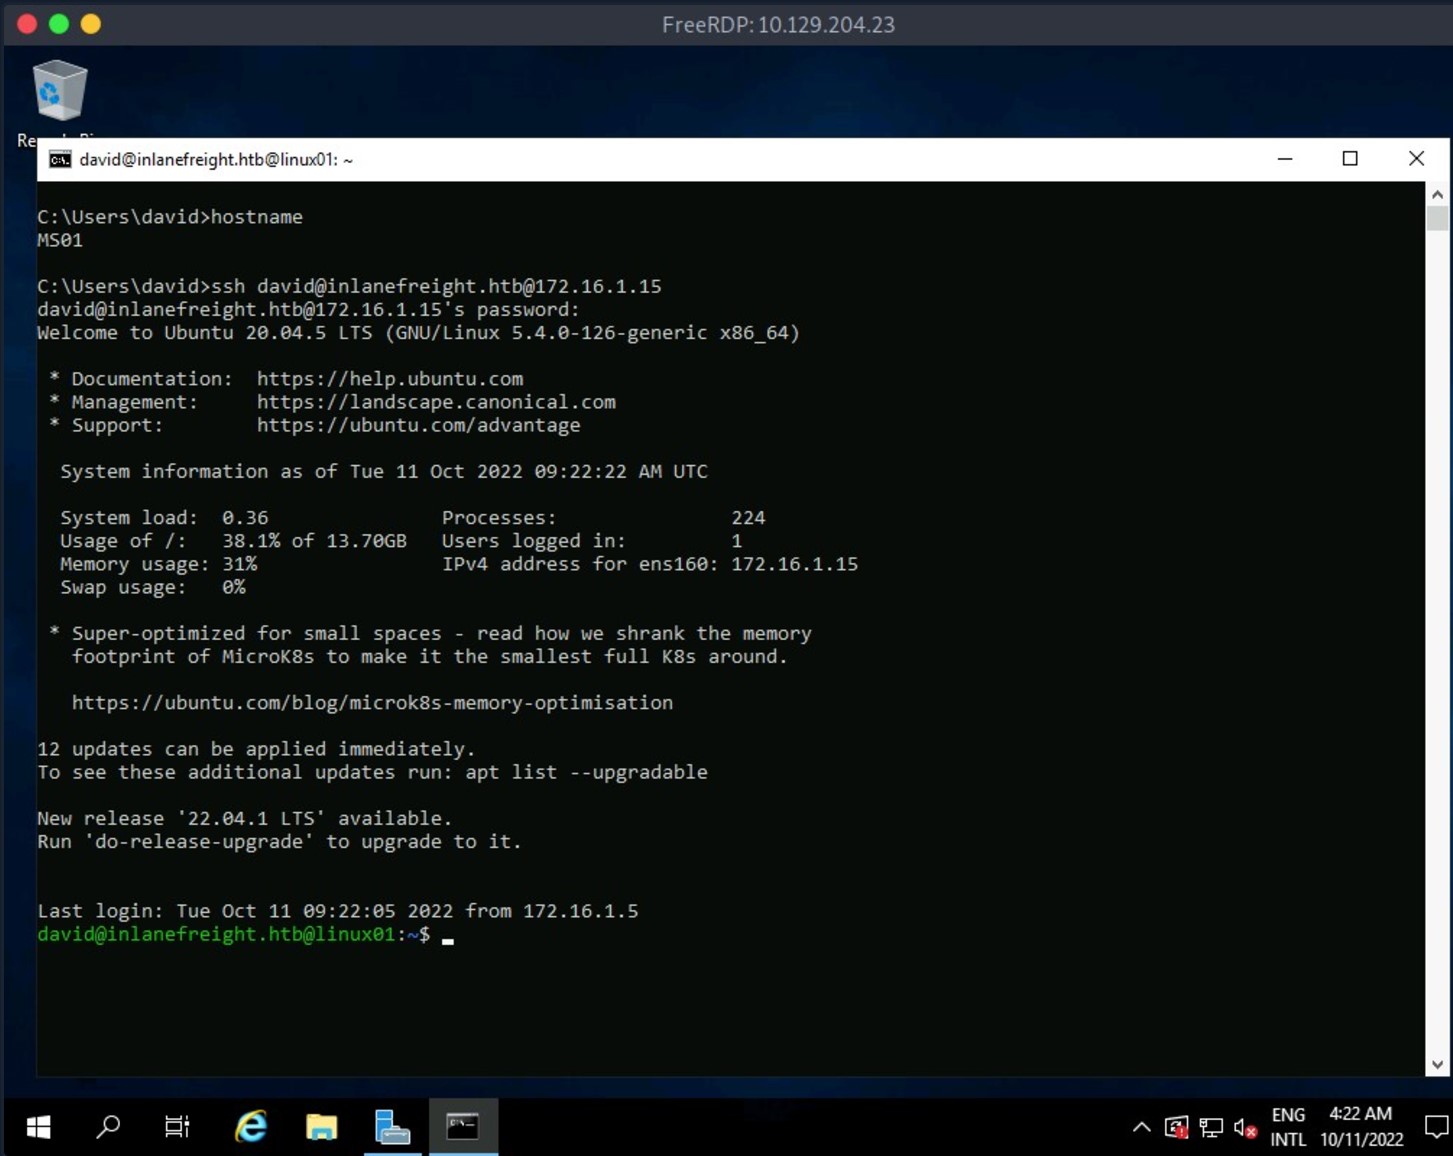Click the password prompt line

(x=308, y=310)
